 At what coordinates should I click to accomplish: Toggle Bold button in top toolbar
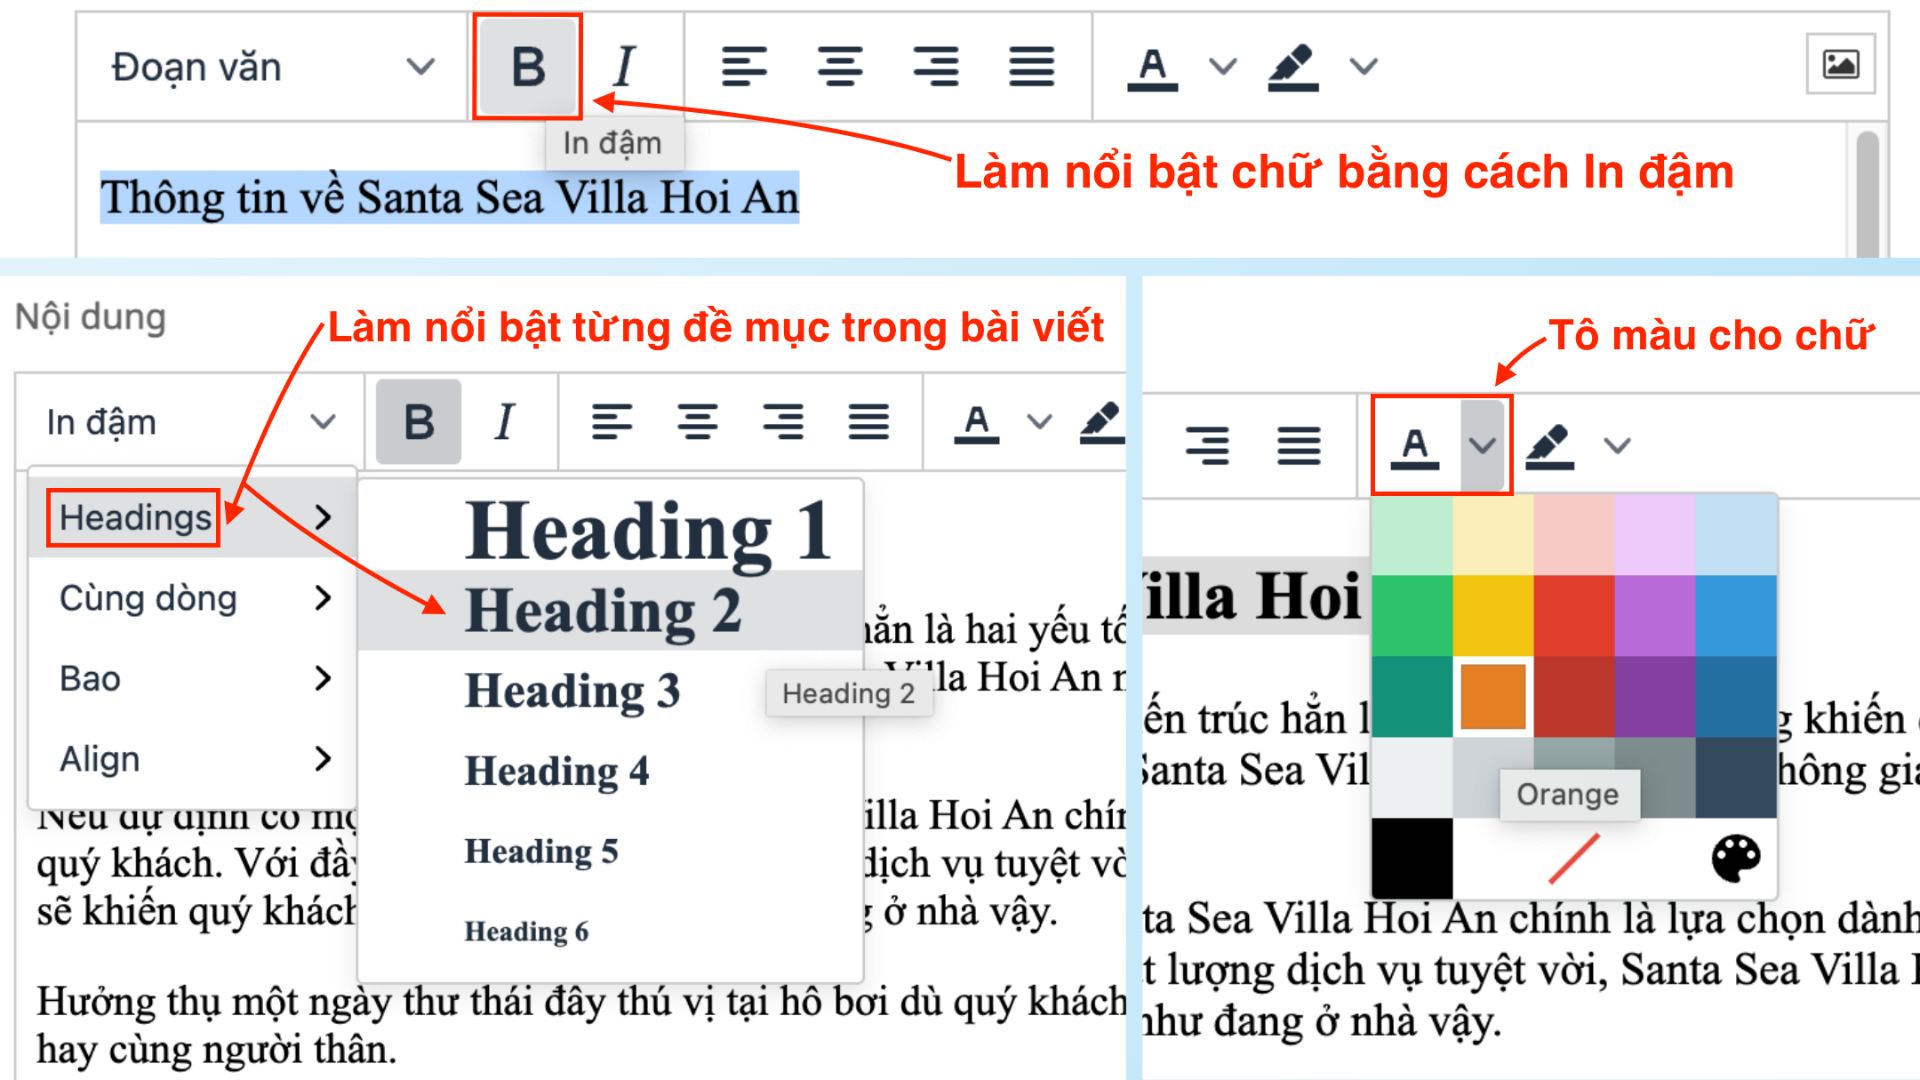tap(528, 66)
